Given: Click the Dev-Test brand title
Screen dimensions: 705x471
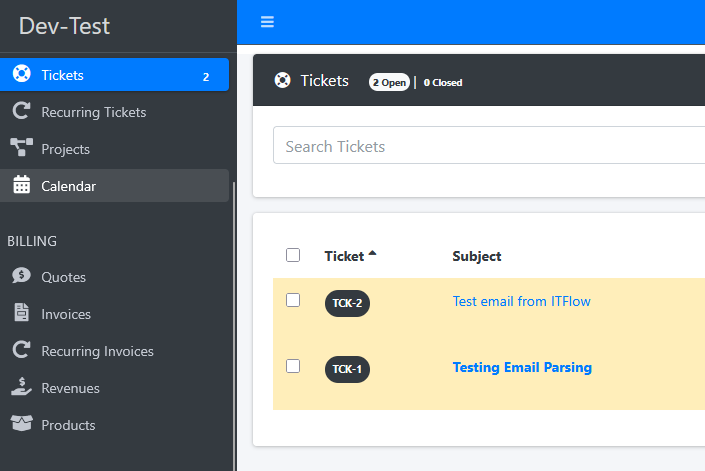Looking at the screenshot, I should click(x=64, y=26).
